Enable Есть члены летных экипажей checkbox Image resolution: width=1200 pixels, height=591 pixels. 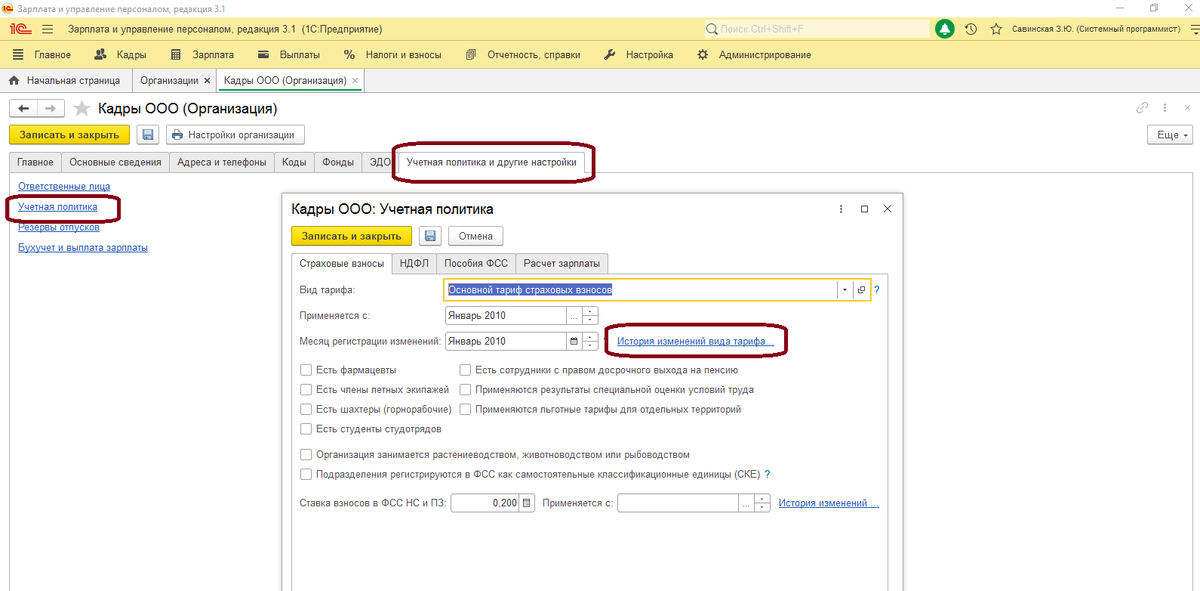(306, 390)
